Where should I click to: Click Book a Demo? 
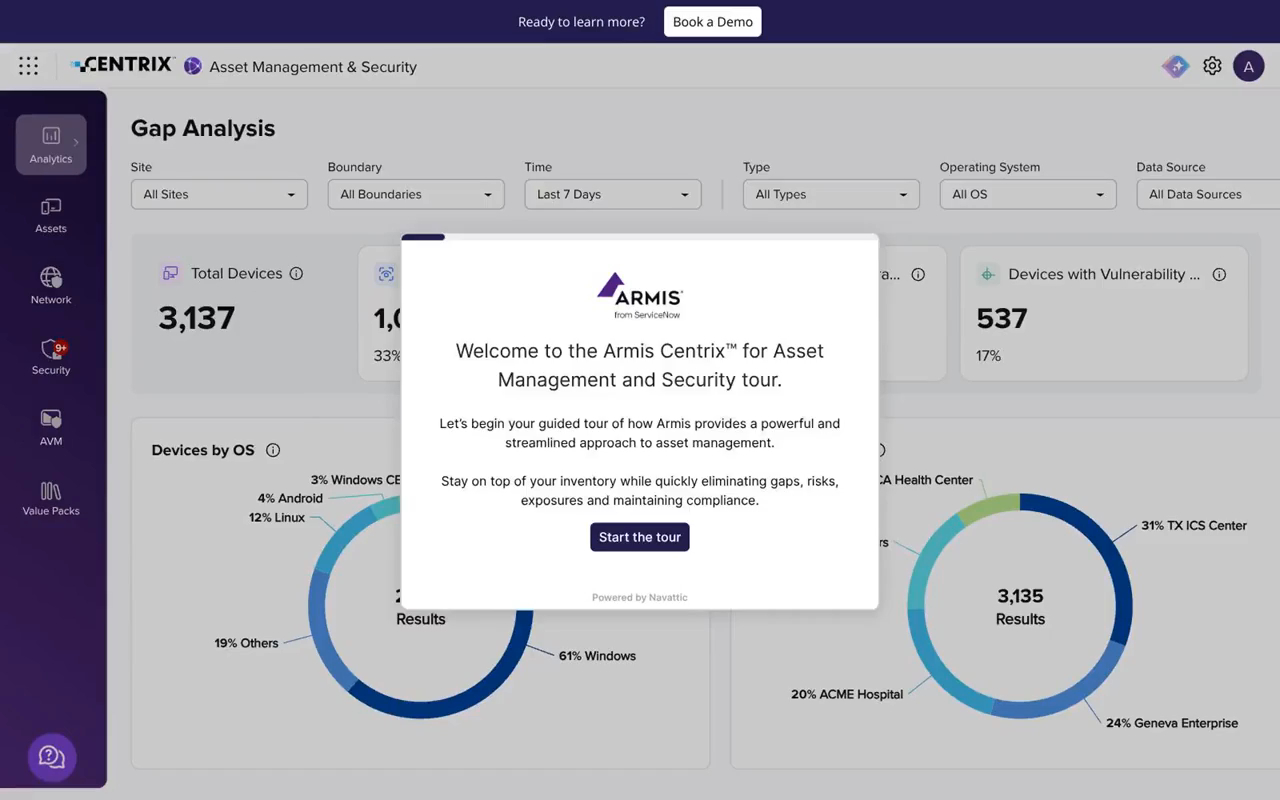[713, 22]
